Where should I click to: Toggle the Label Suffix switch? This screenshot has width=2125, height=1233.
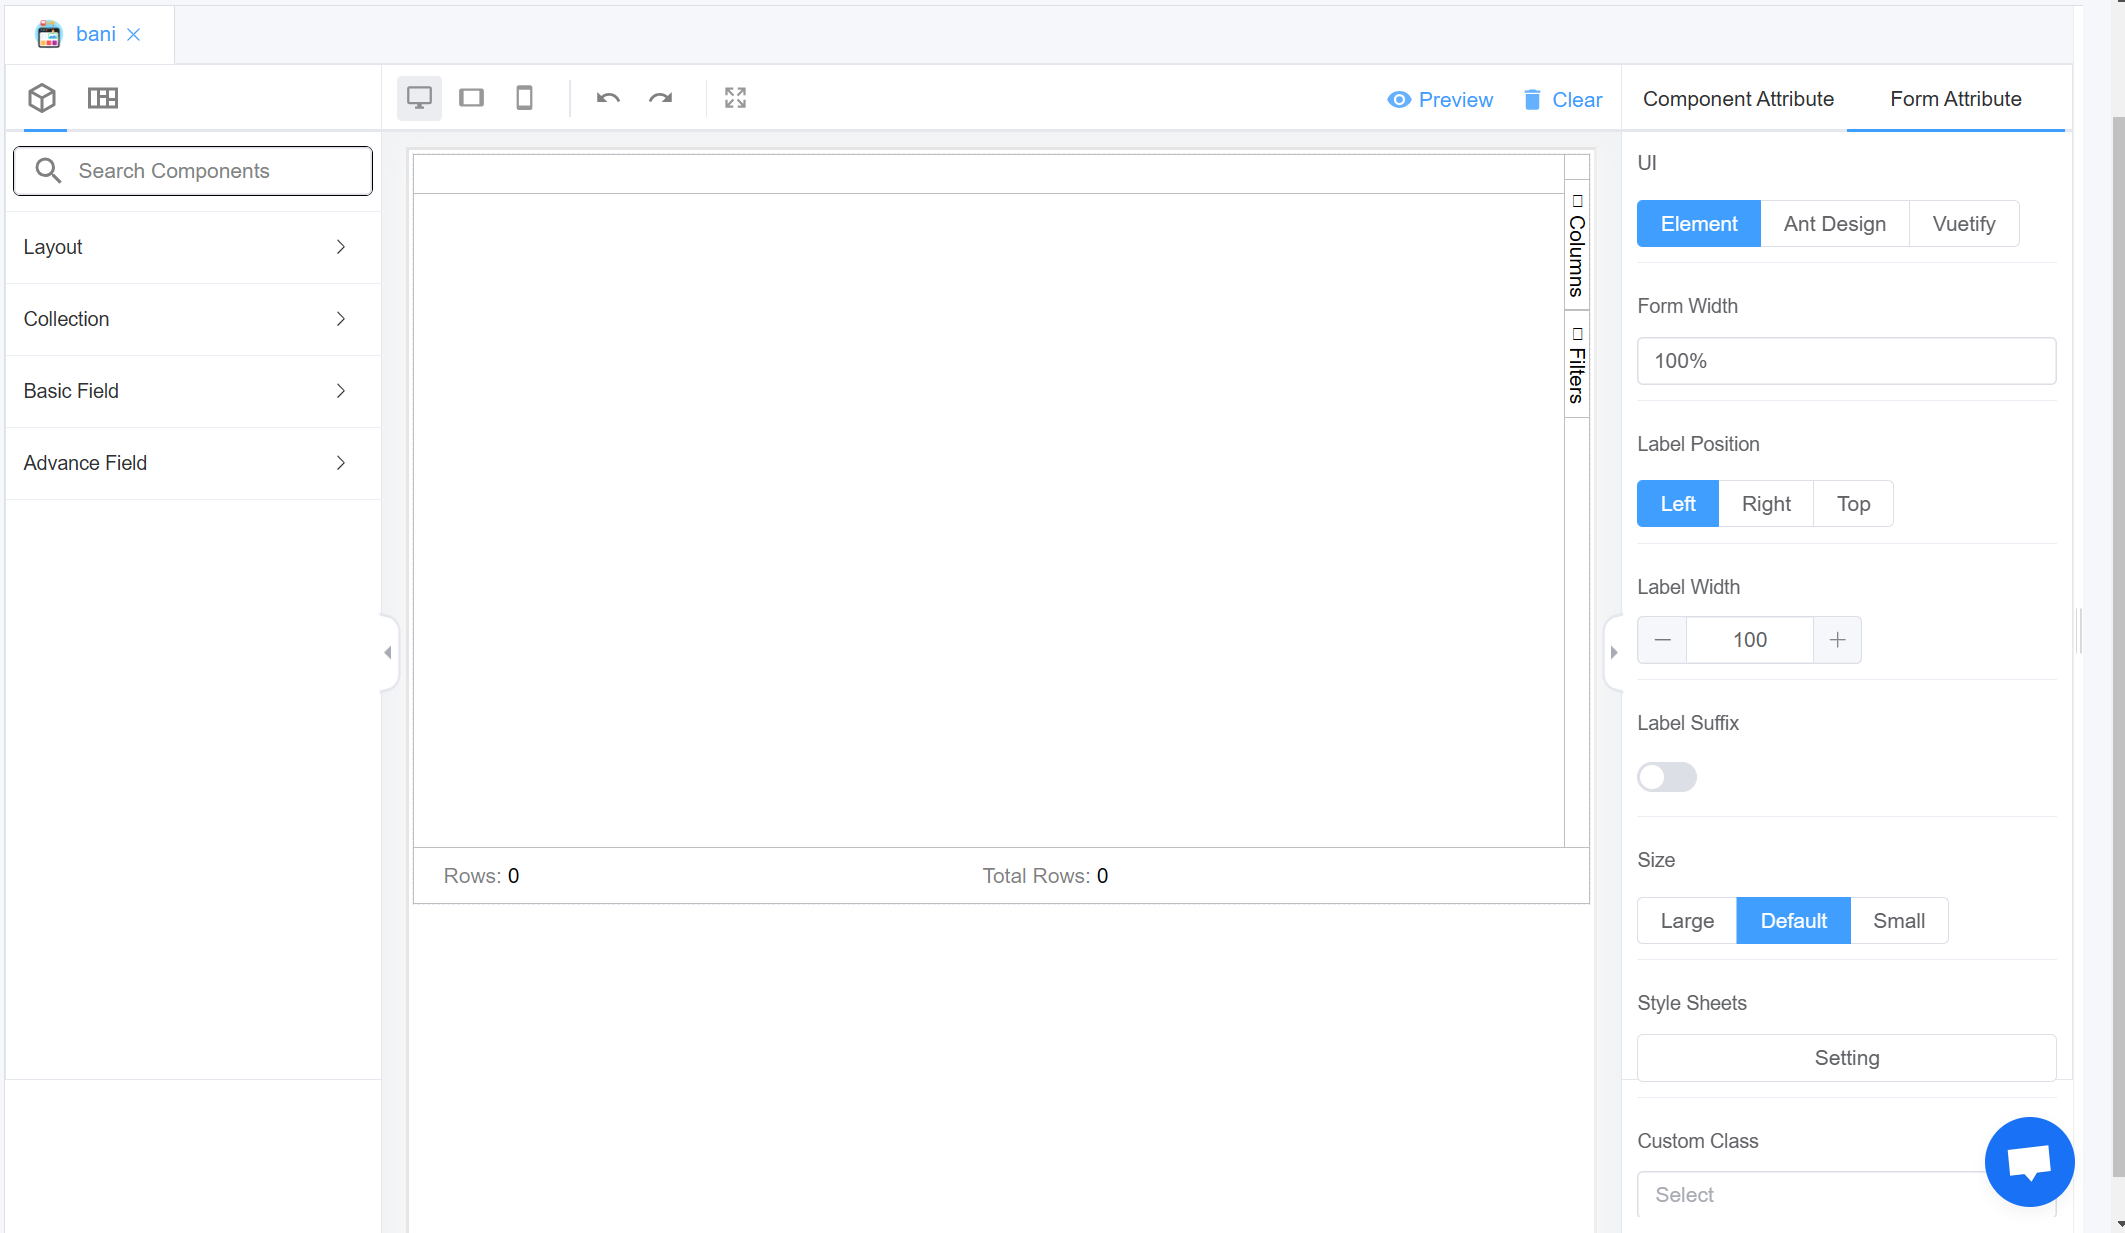tap(1666, 777)
